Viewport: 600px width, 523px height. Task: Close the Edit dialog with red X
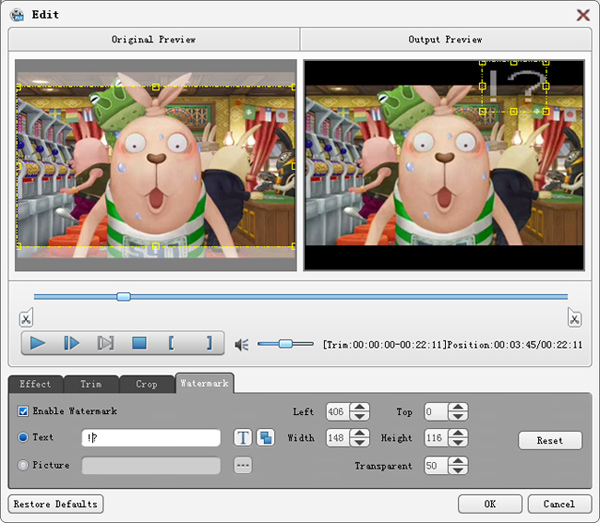[x=583, y=15]
